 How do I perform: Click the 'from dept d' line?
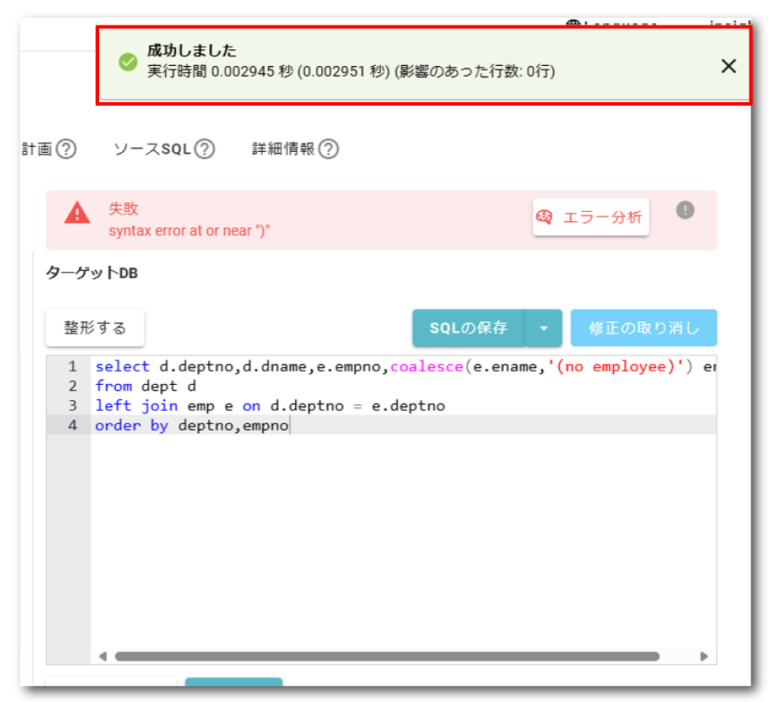[x=145, y=386]
